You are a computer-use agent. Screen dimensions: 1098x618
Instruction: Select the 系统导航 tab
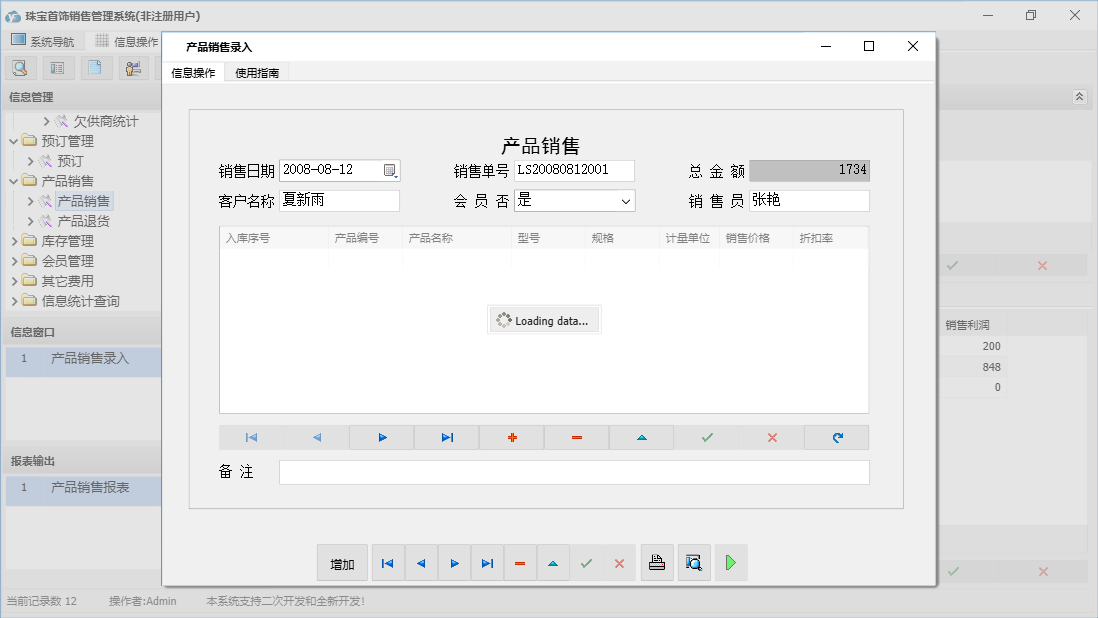43,42
